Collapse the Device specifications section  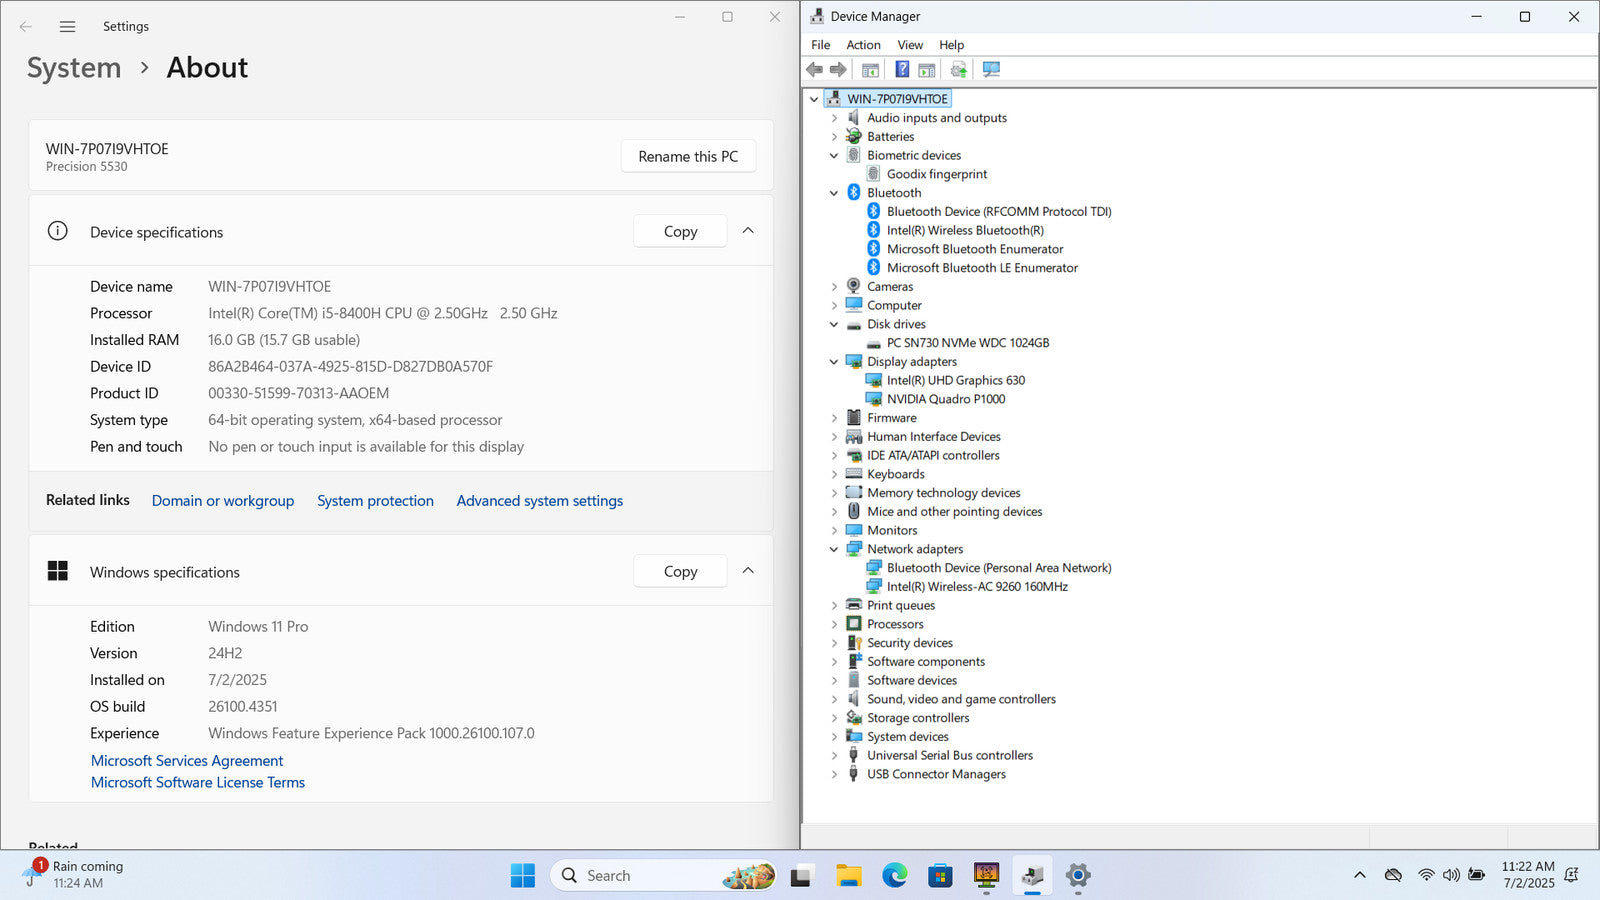[x=748, y=231]
